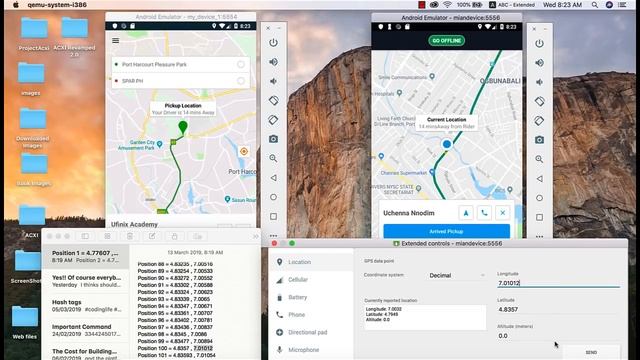Select Cellular tab in Extended controls
This screenshot has width=640, height=360.
(x=311, y=280)
